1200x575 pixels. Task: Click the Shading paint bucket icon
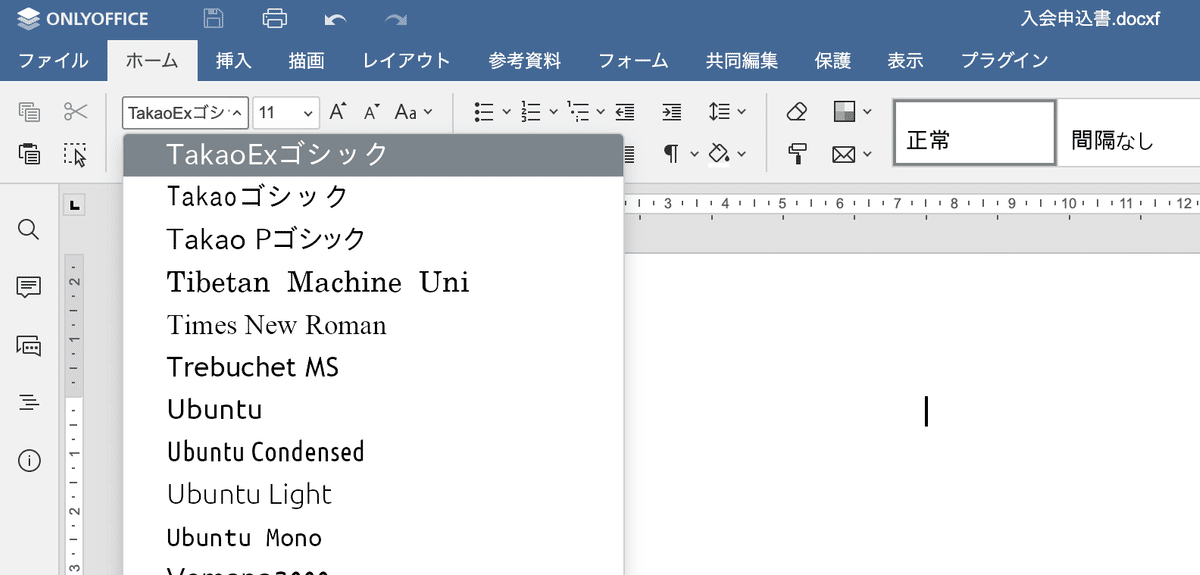[x=719, y=154]
